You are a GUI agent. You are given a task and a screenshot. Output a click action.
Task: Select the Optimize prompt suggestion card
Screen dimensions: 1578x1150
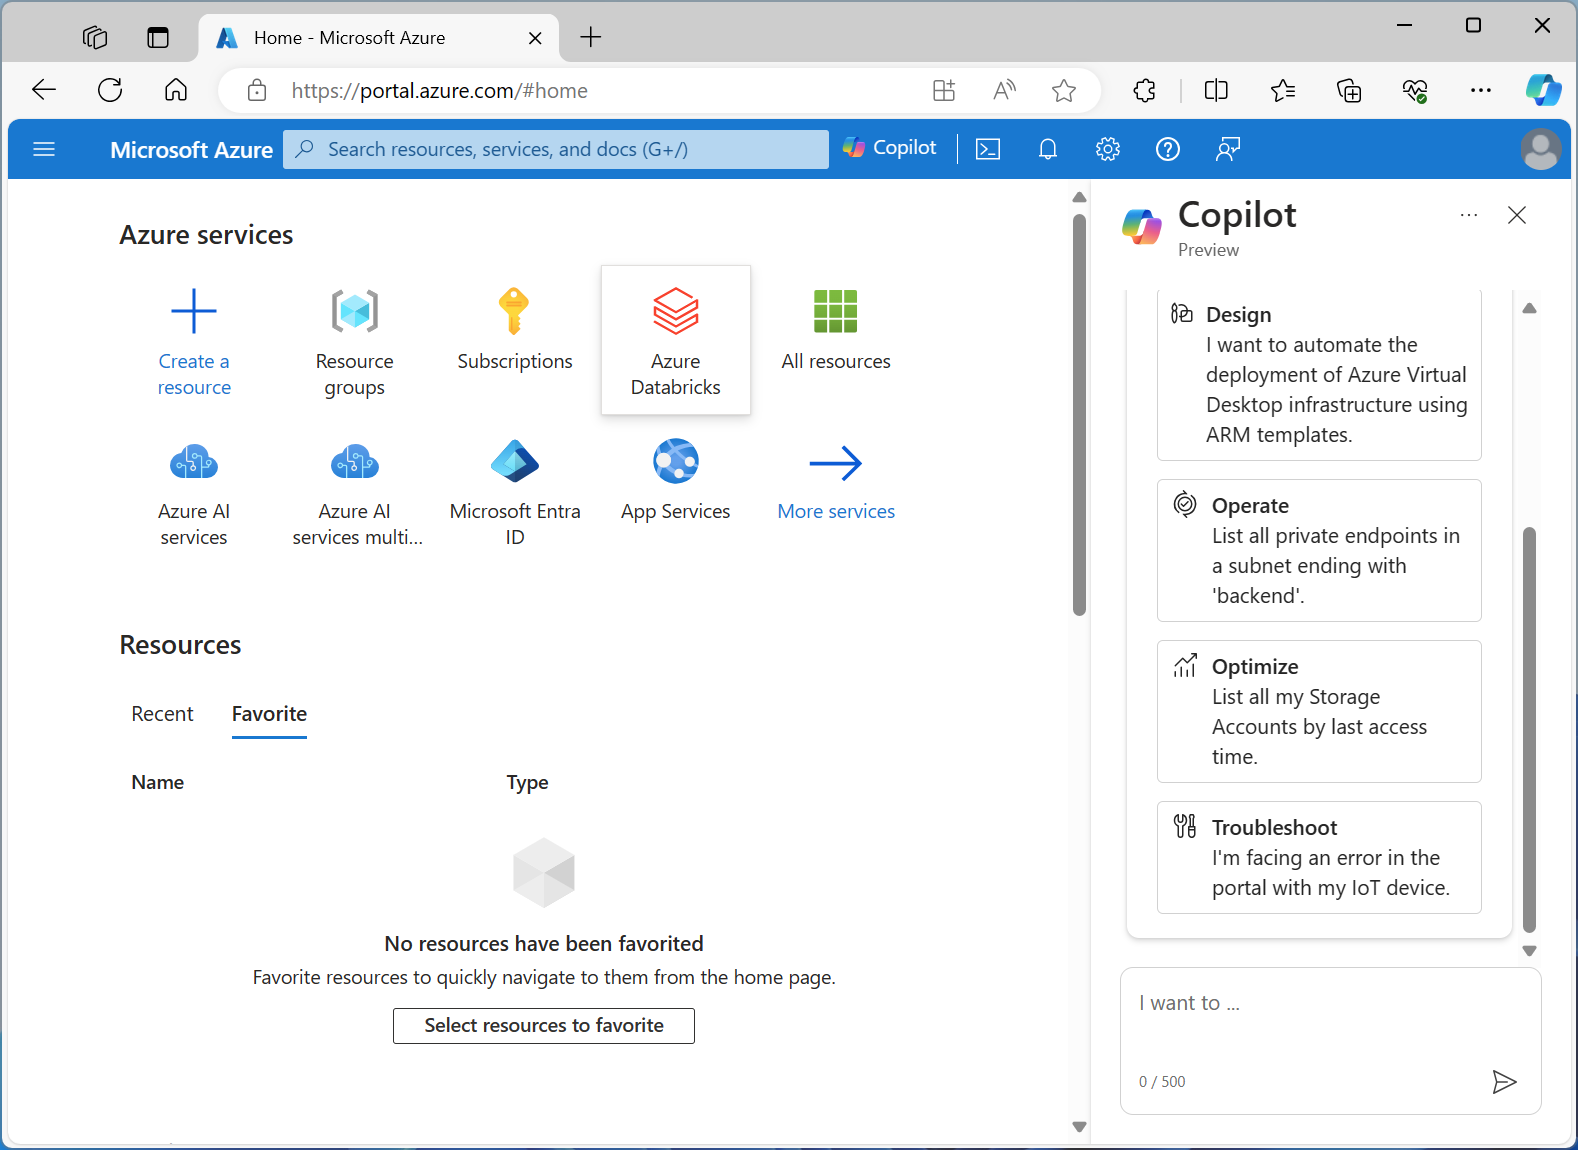click(x=1319, y=711)
